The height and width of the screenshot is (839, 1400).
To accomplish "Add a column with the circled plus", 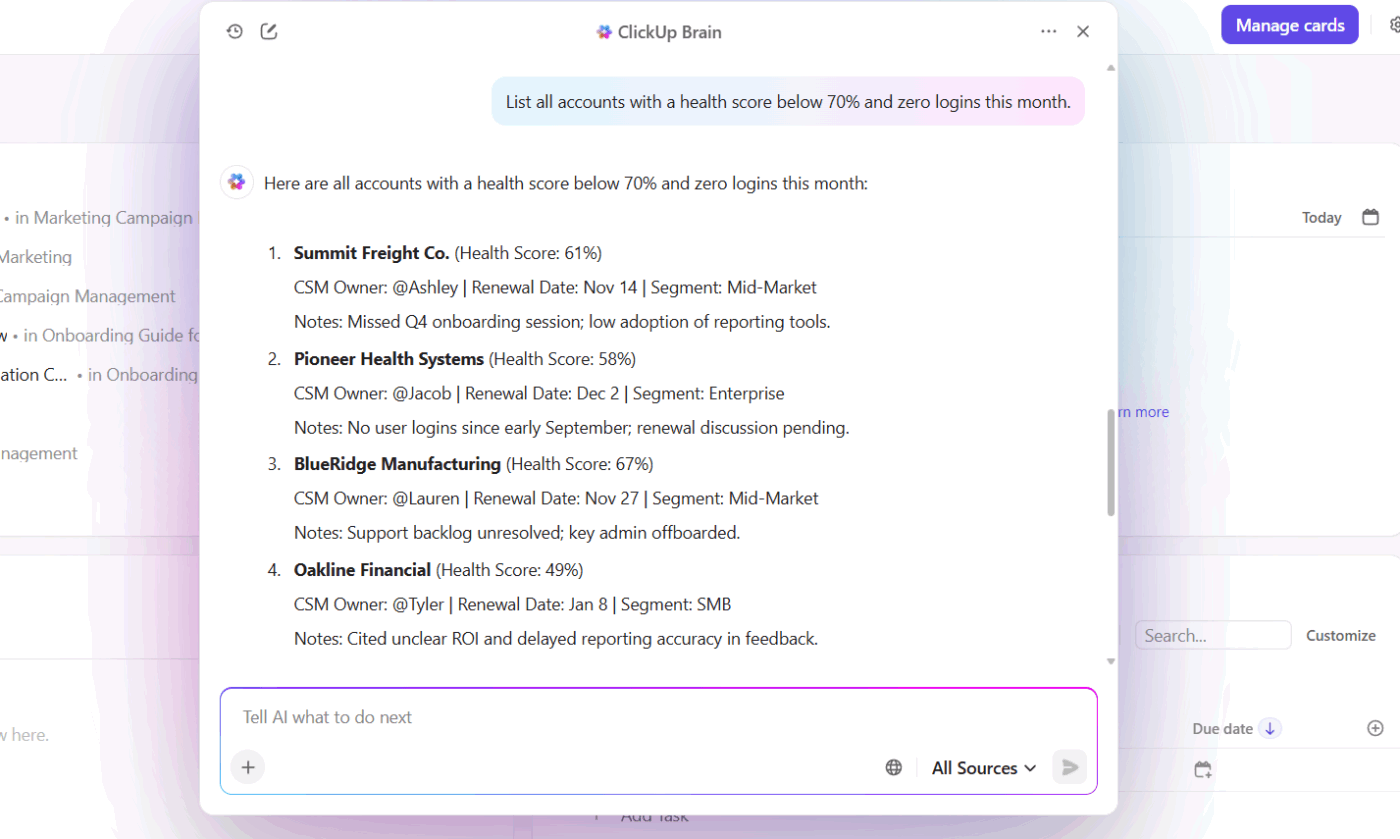I will (x=1375, y=728).
